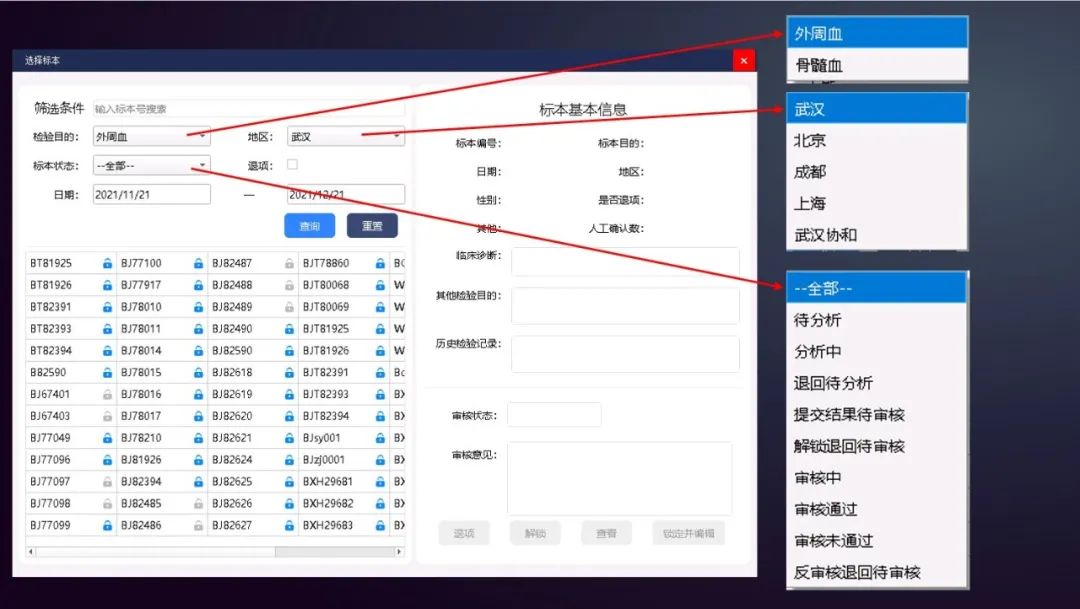Image resolution: width=1080 pixels, height=609 pixels.
Task: Click the lock icon next to BJ82627
Action: [x=289, y=526]
